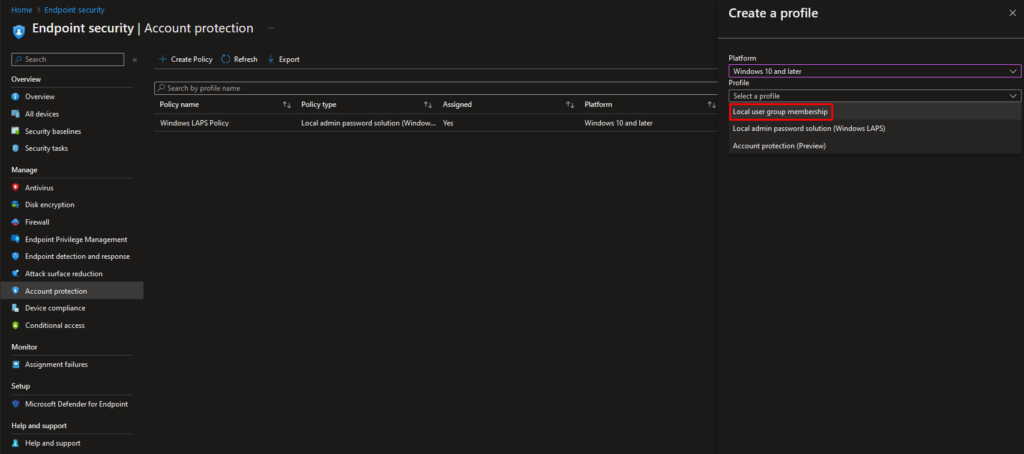Focus Search by profile name field
The width and height of the screenshot is (1024, 454).
click(436, 88)
